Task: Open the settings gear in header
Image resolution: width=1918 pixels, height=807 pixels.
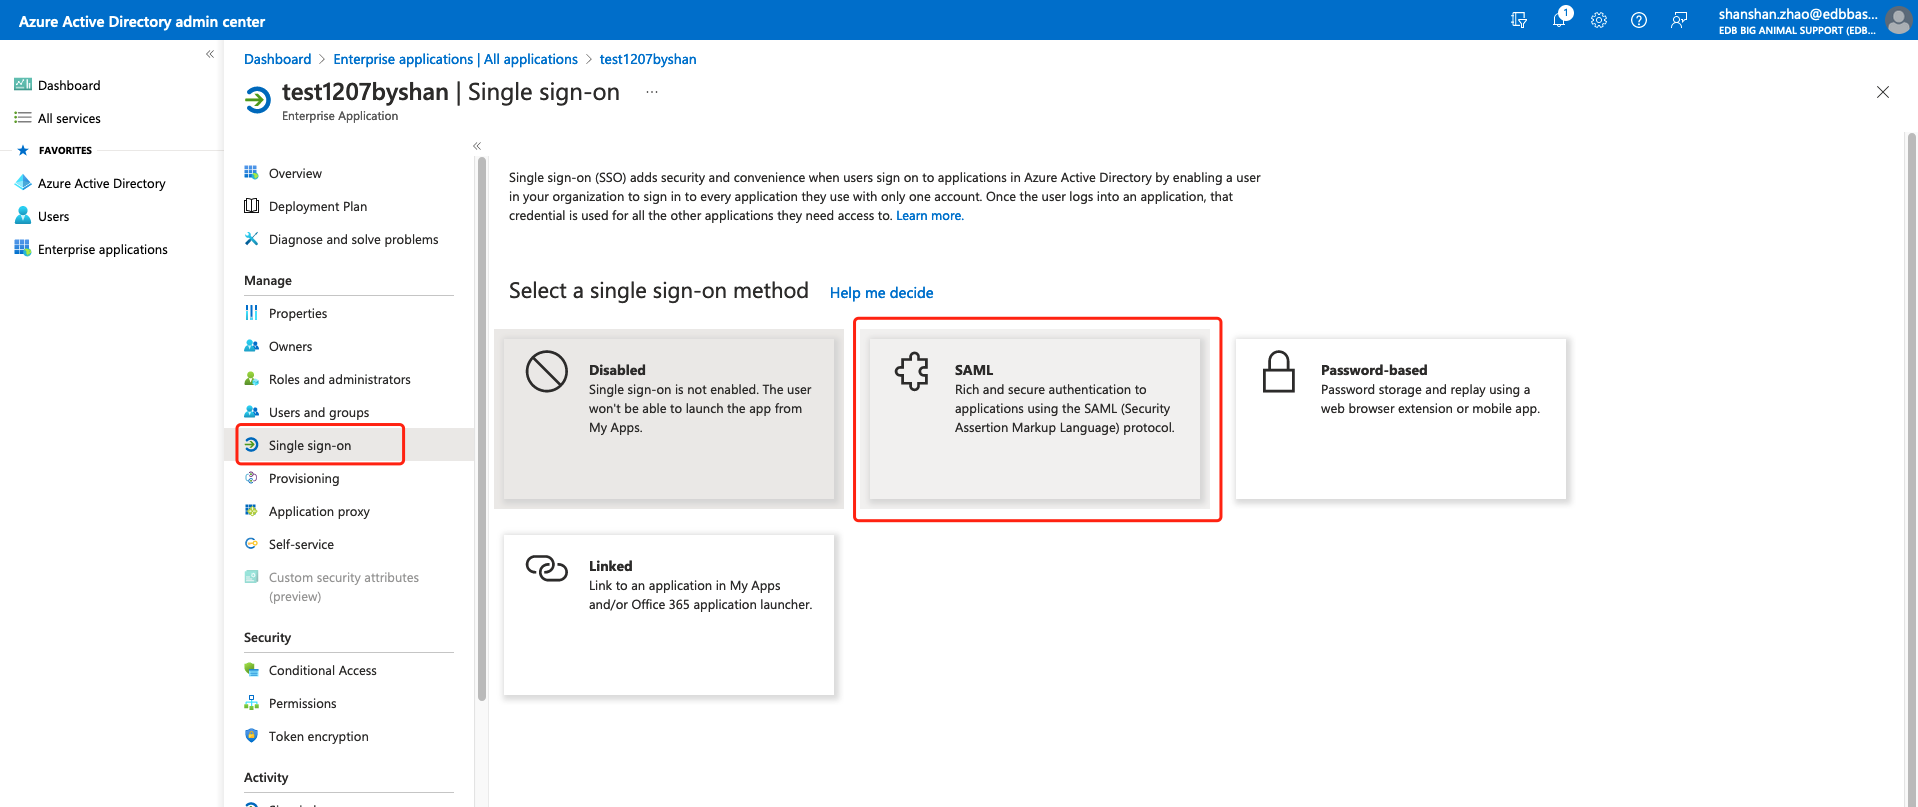Action: pos(1599,20)
